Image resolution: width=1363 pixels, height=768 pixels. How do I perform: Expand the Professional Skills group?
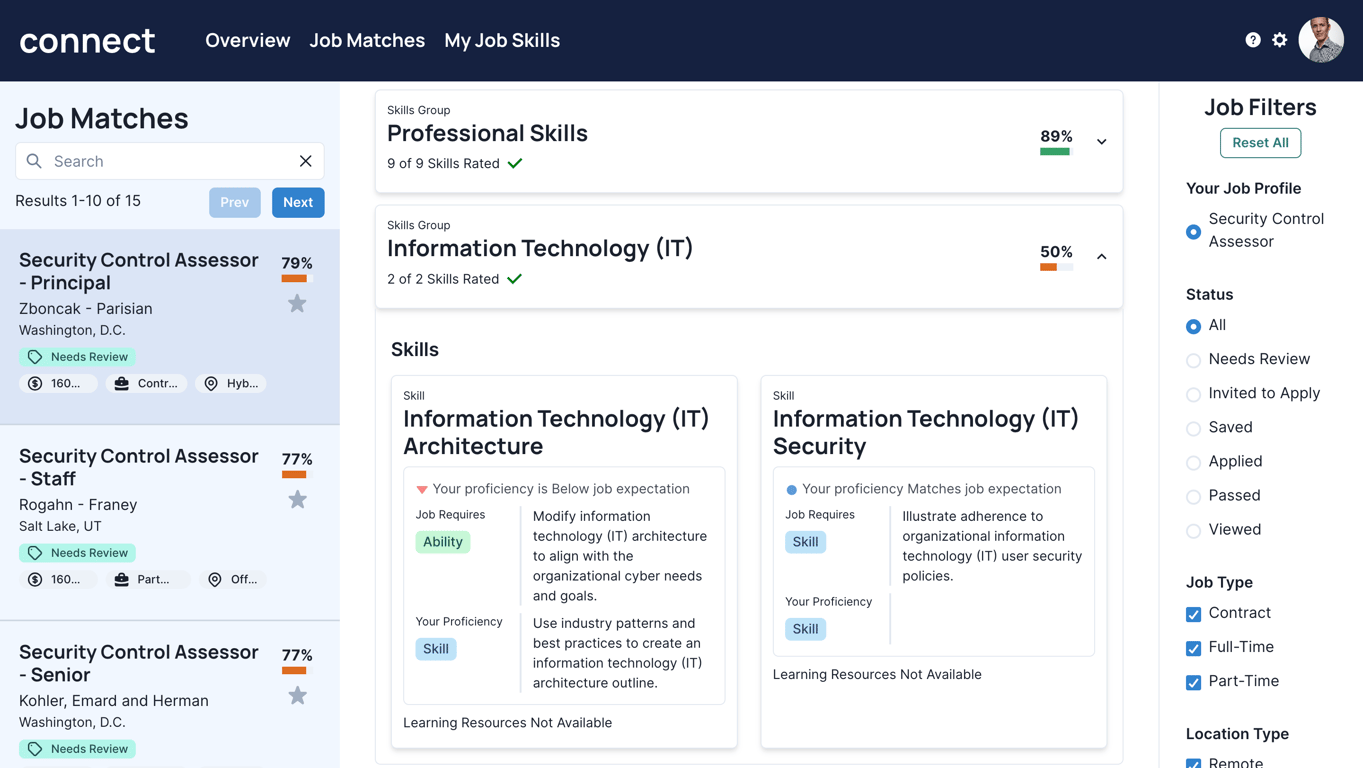1101,142
